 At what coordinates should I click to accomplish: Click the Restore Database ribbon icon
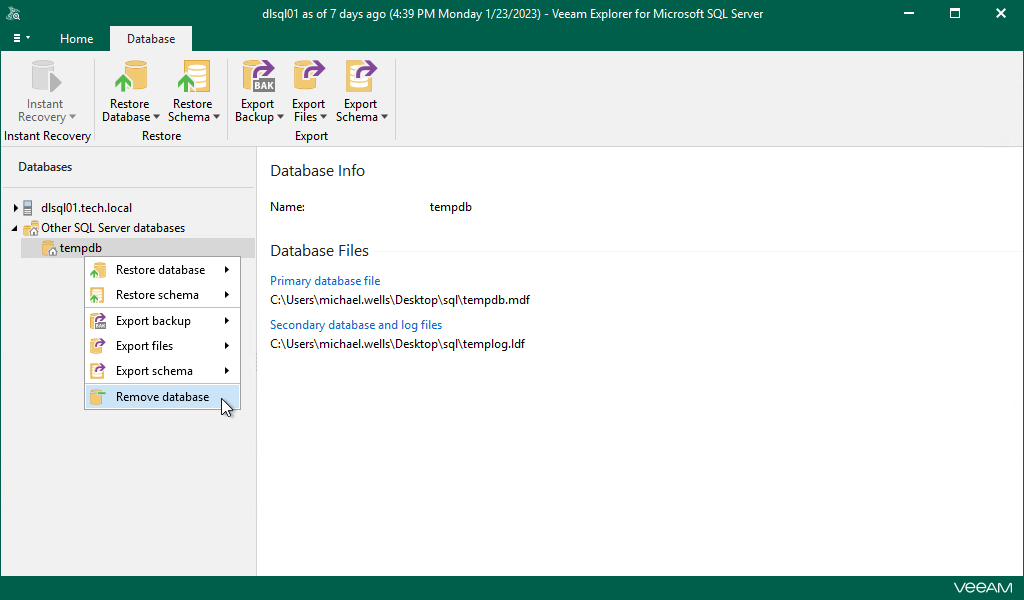tap(131, 76)
